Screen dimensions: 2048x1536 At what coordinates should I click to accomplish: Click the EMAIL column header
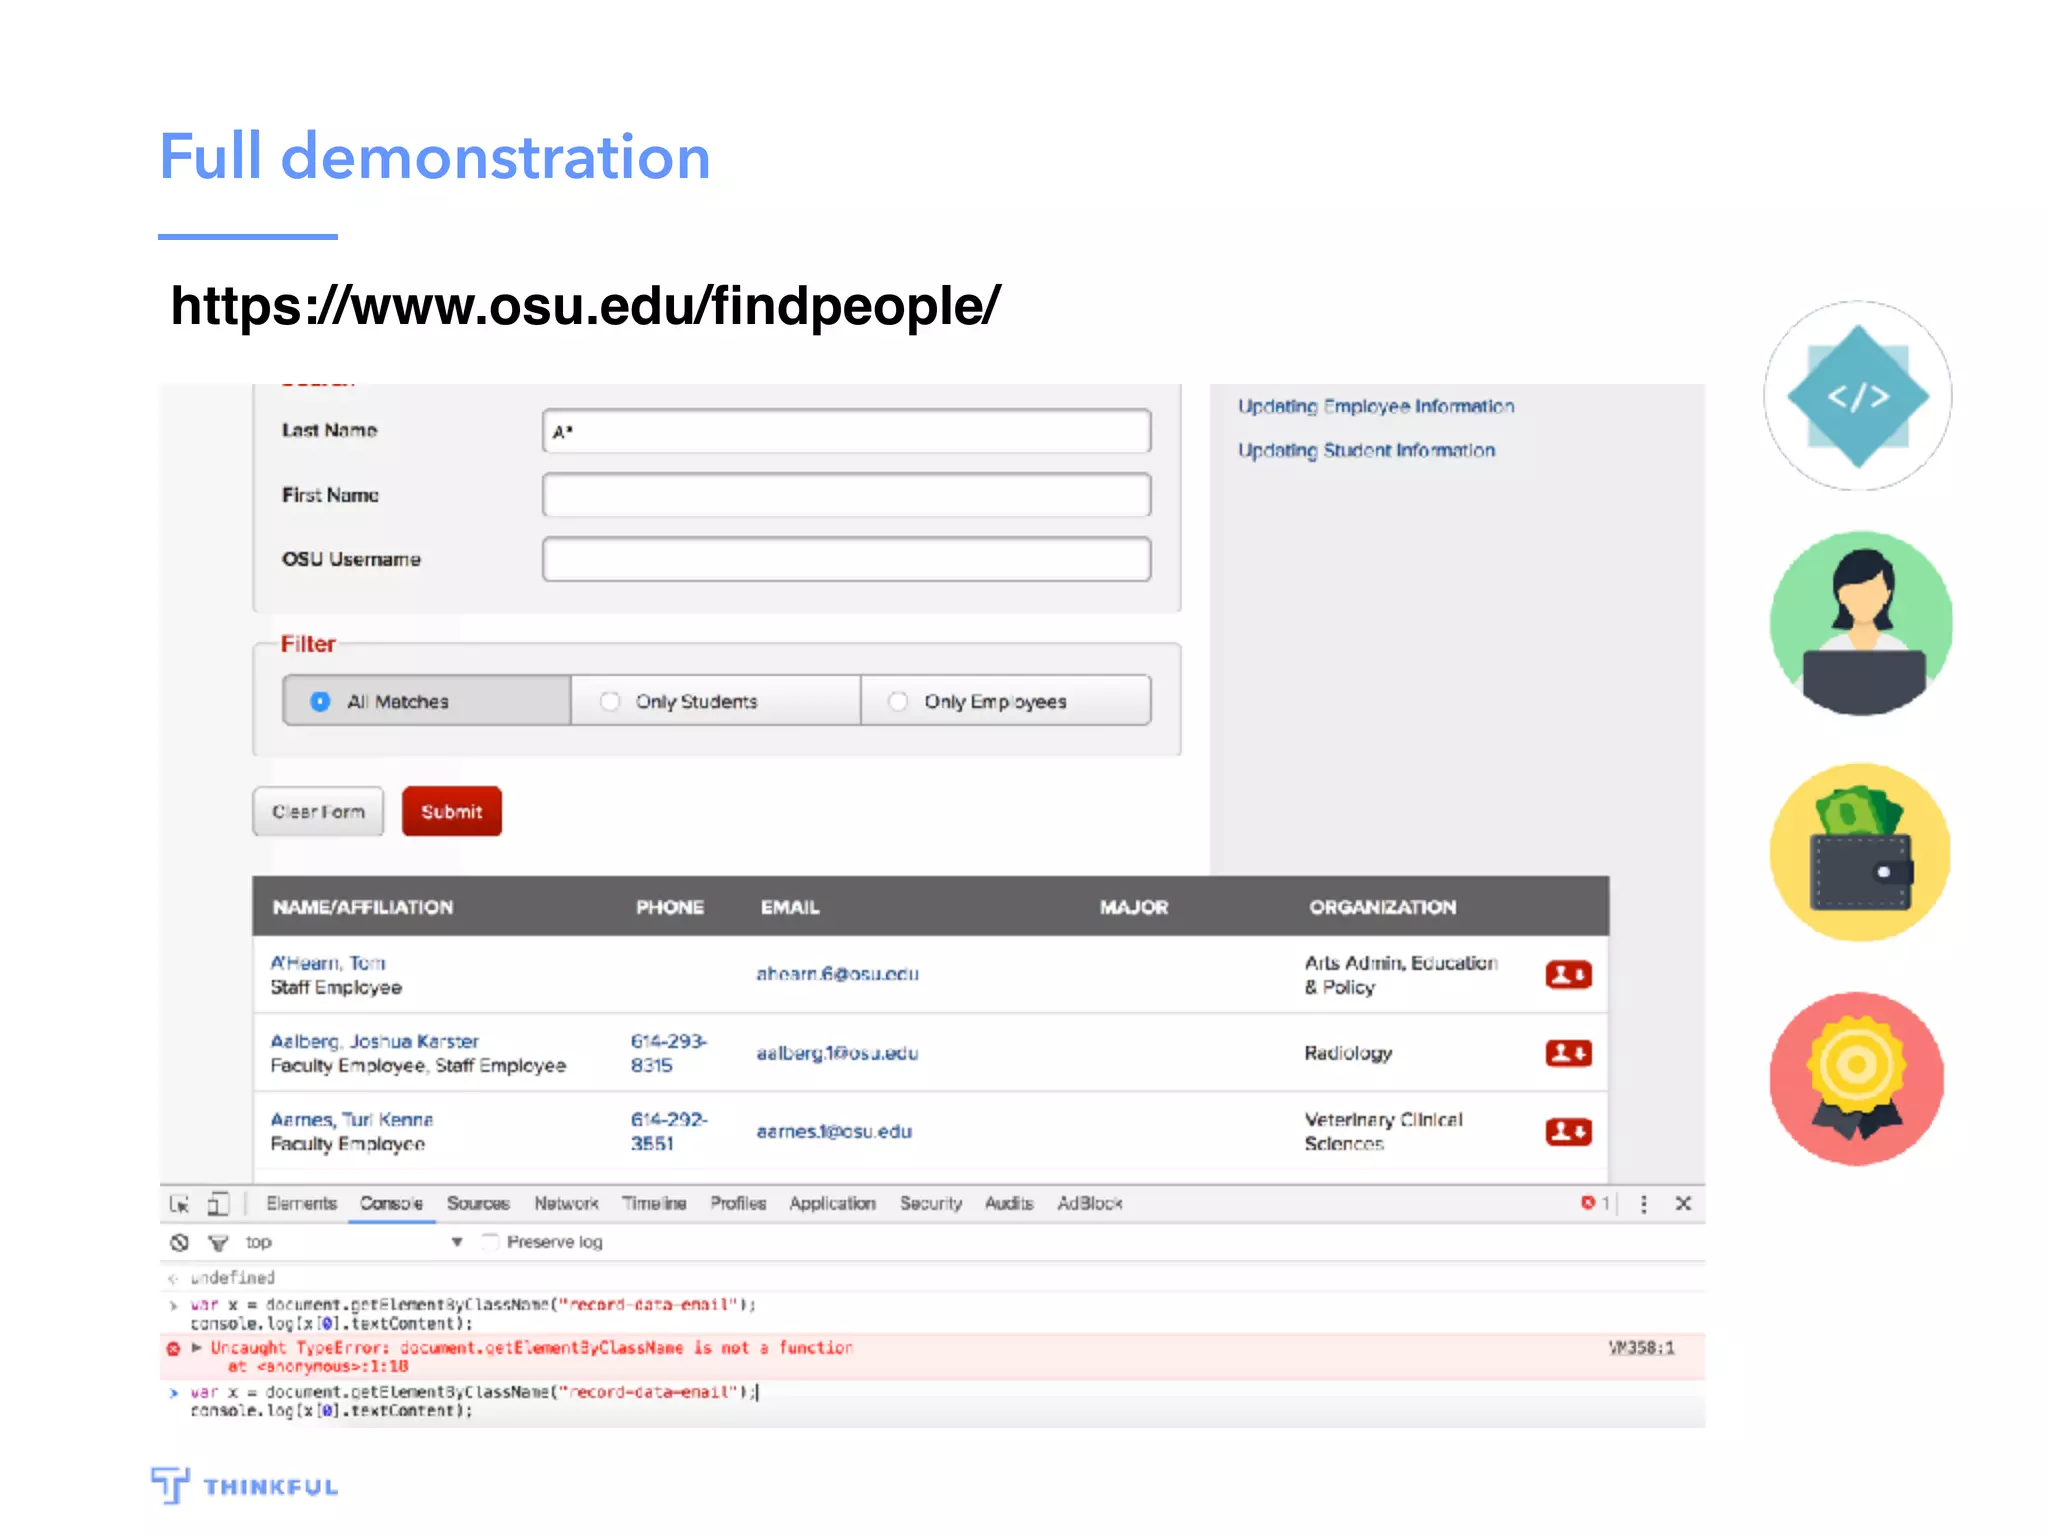tap(790, 907)
